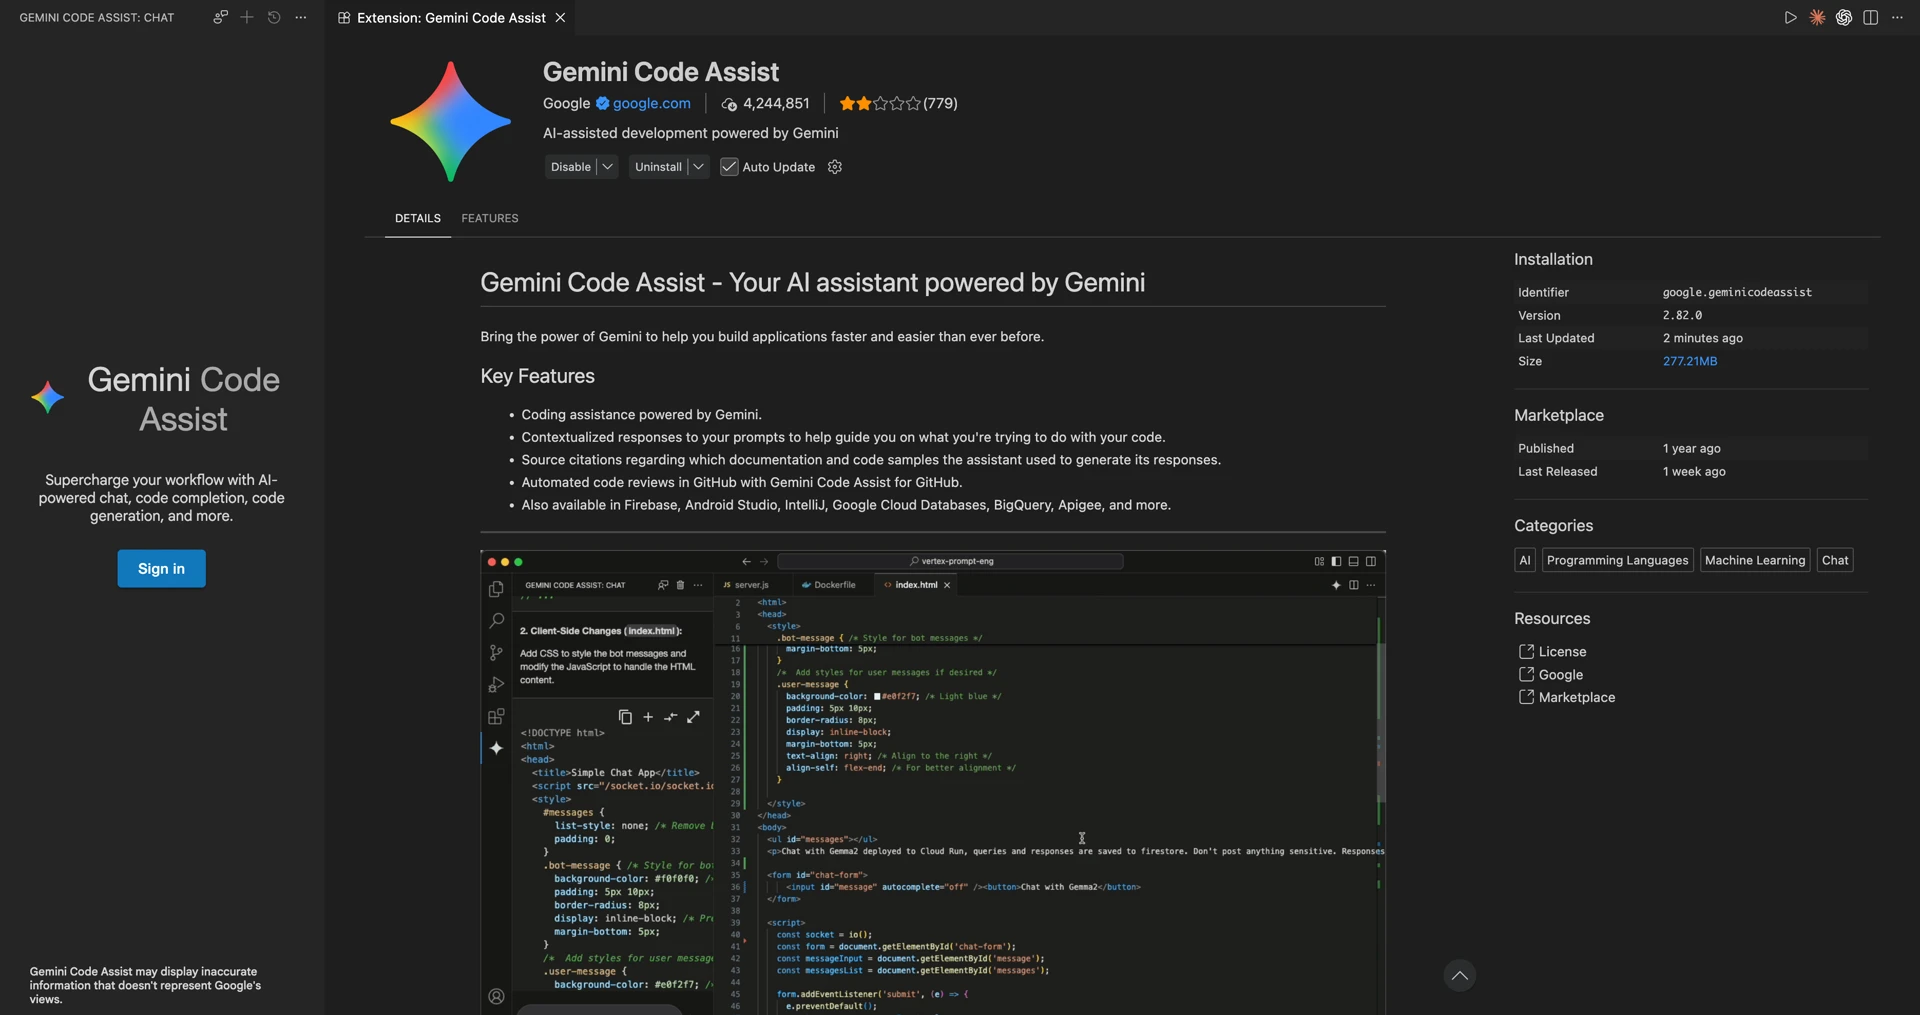Click the Disable button

click(571, 167)
